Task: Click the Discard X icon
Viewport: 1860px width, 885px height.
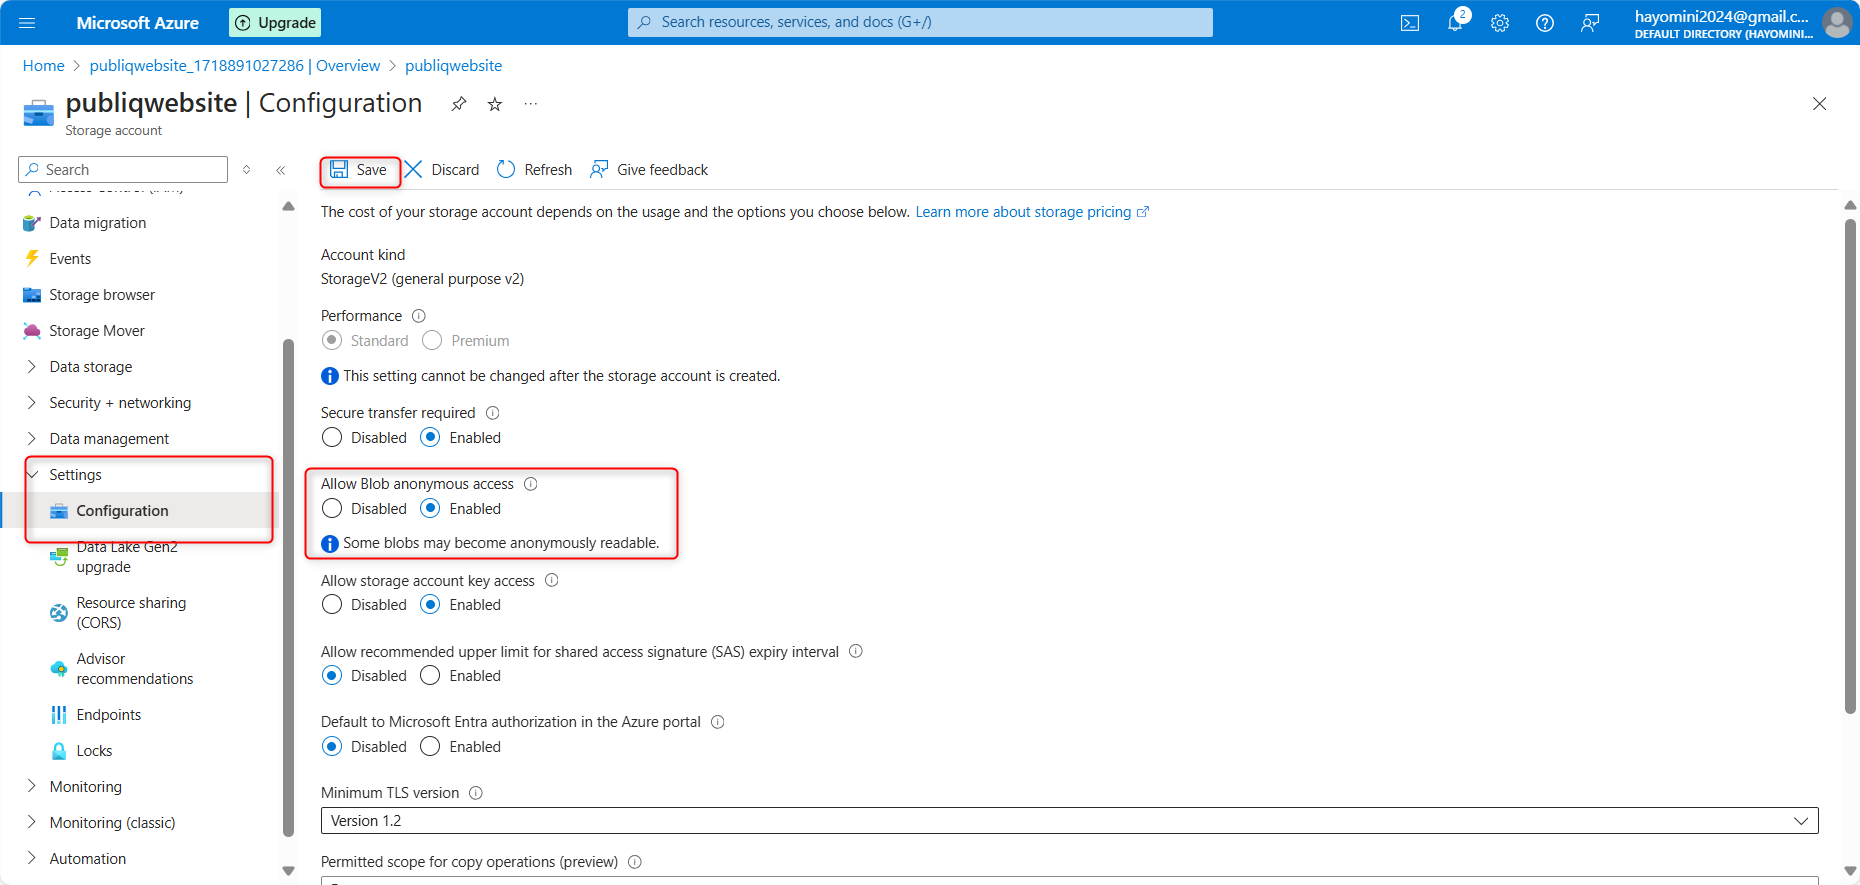Action: 413,170
